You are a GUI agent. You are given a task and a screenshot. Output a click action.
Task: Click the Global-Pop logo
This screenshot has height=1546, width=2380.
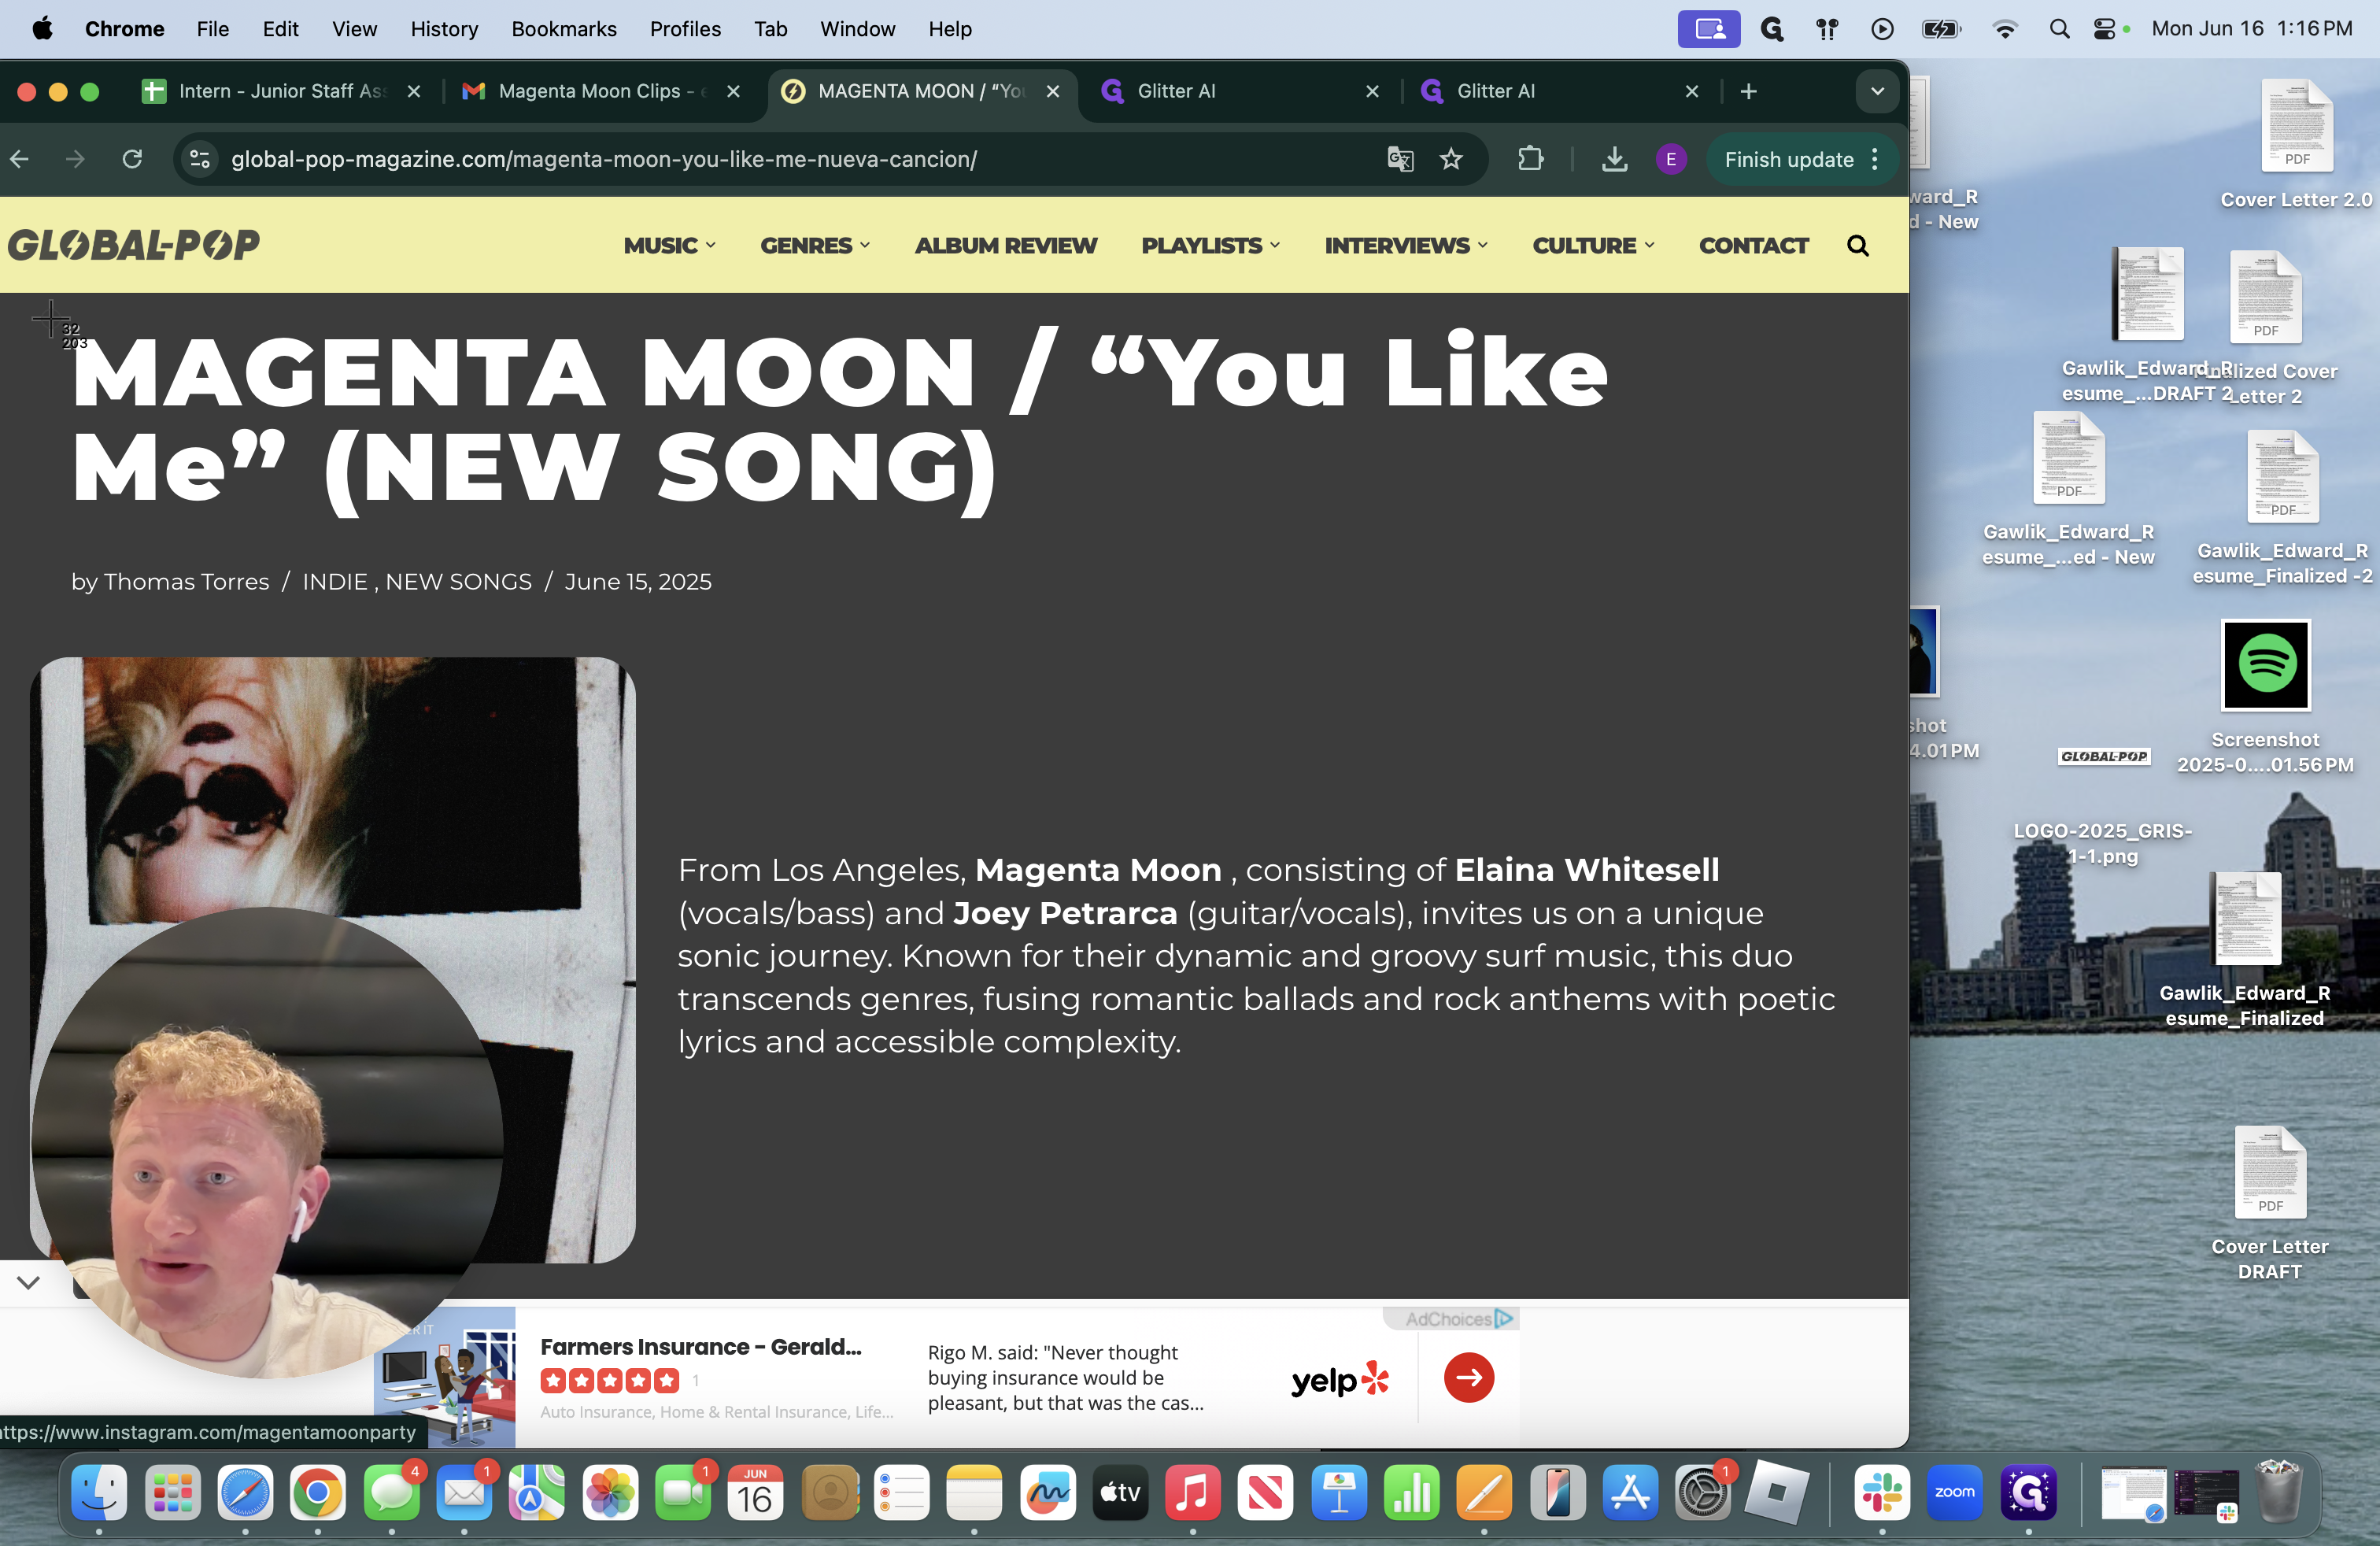pos(134,245)
